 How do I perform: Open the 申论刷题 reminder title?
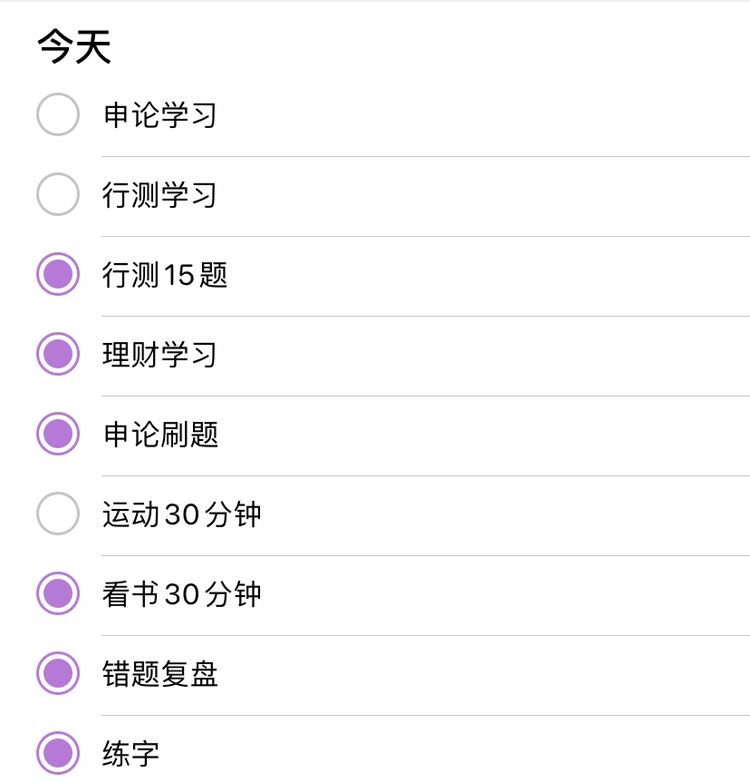[161, 434]
